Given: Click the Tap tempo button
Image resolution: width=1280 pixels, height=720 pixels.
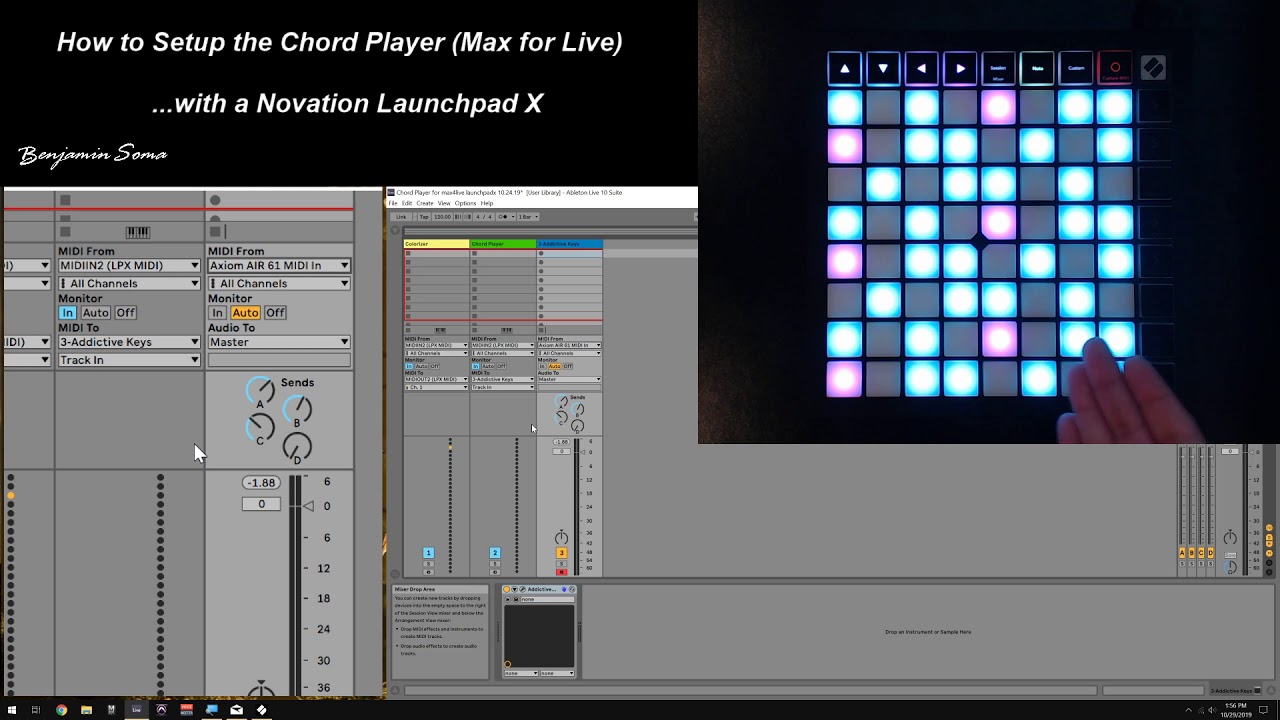Looking at the screenshot, I should pos(424,217).
